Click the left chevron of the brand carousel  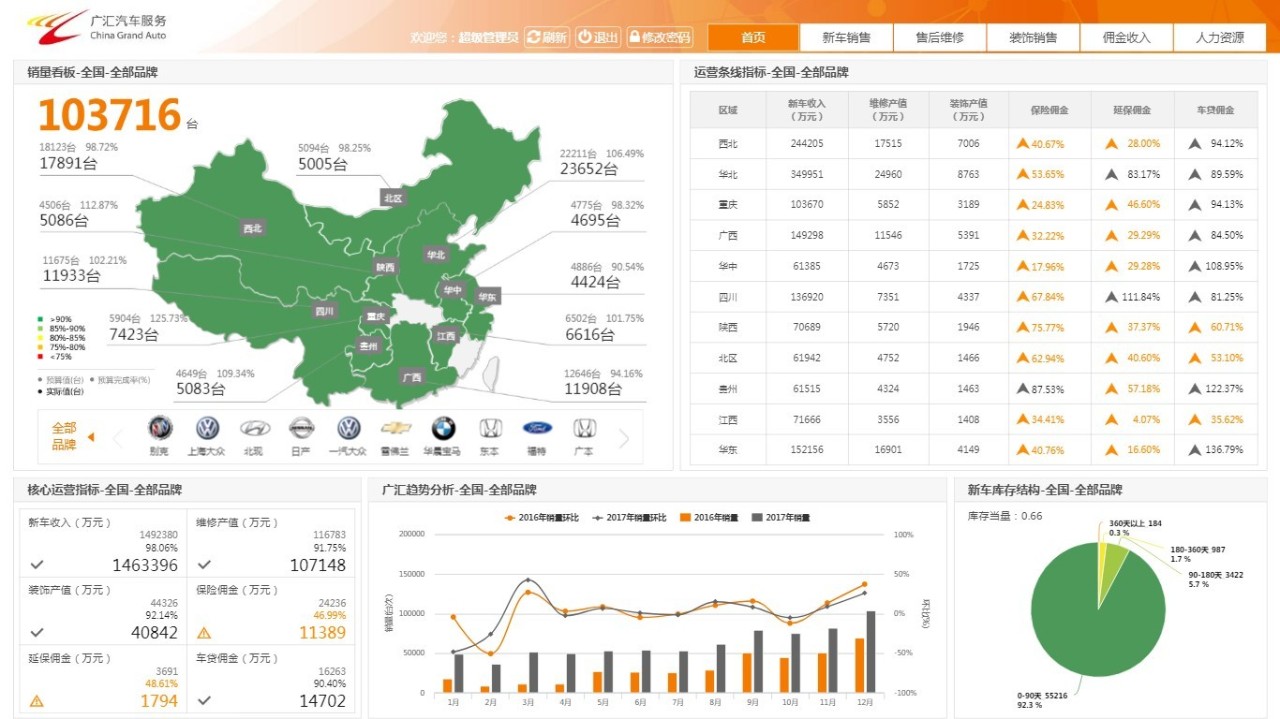(117, 437)
